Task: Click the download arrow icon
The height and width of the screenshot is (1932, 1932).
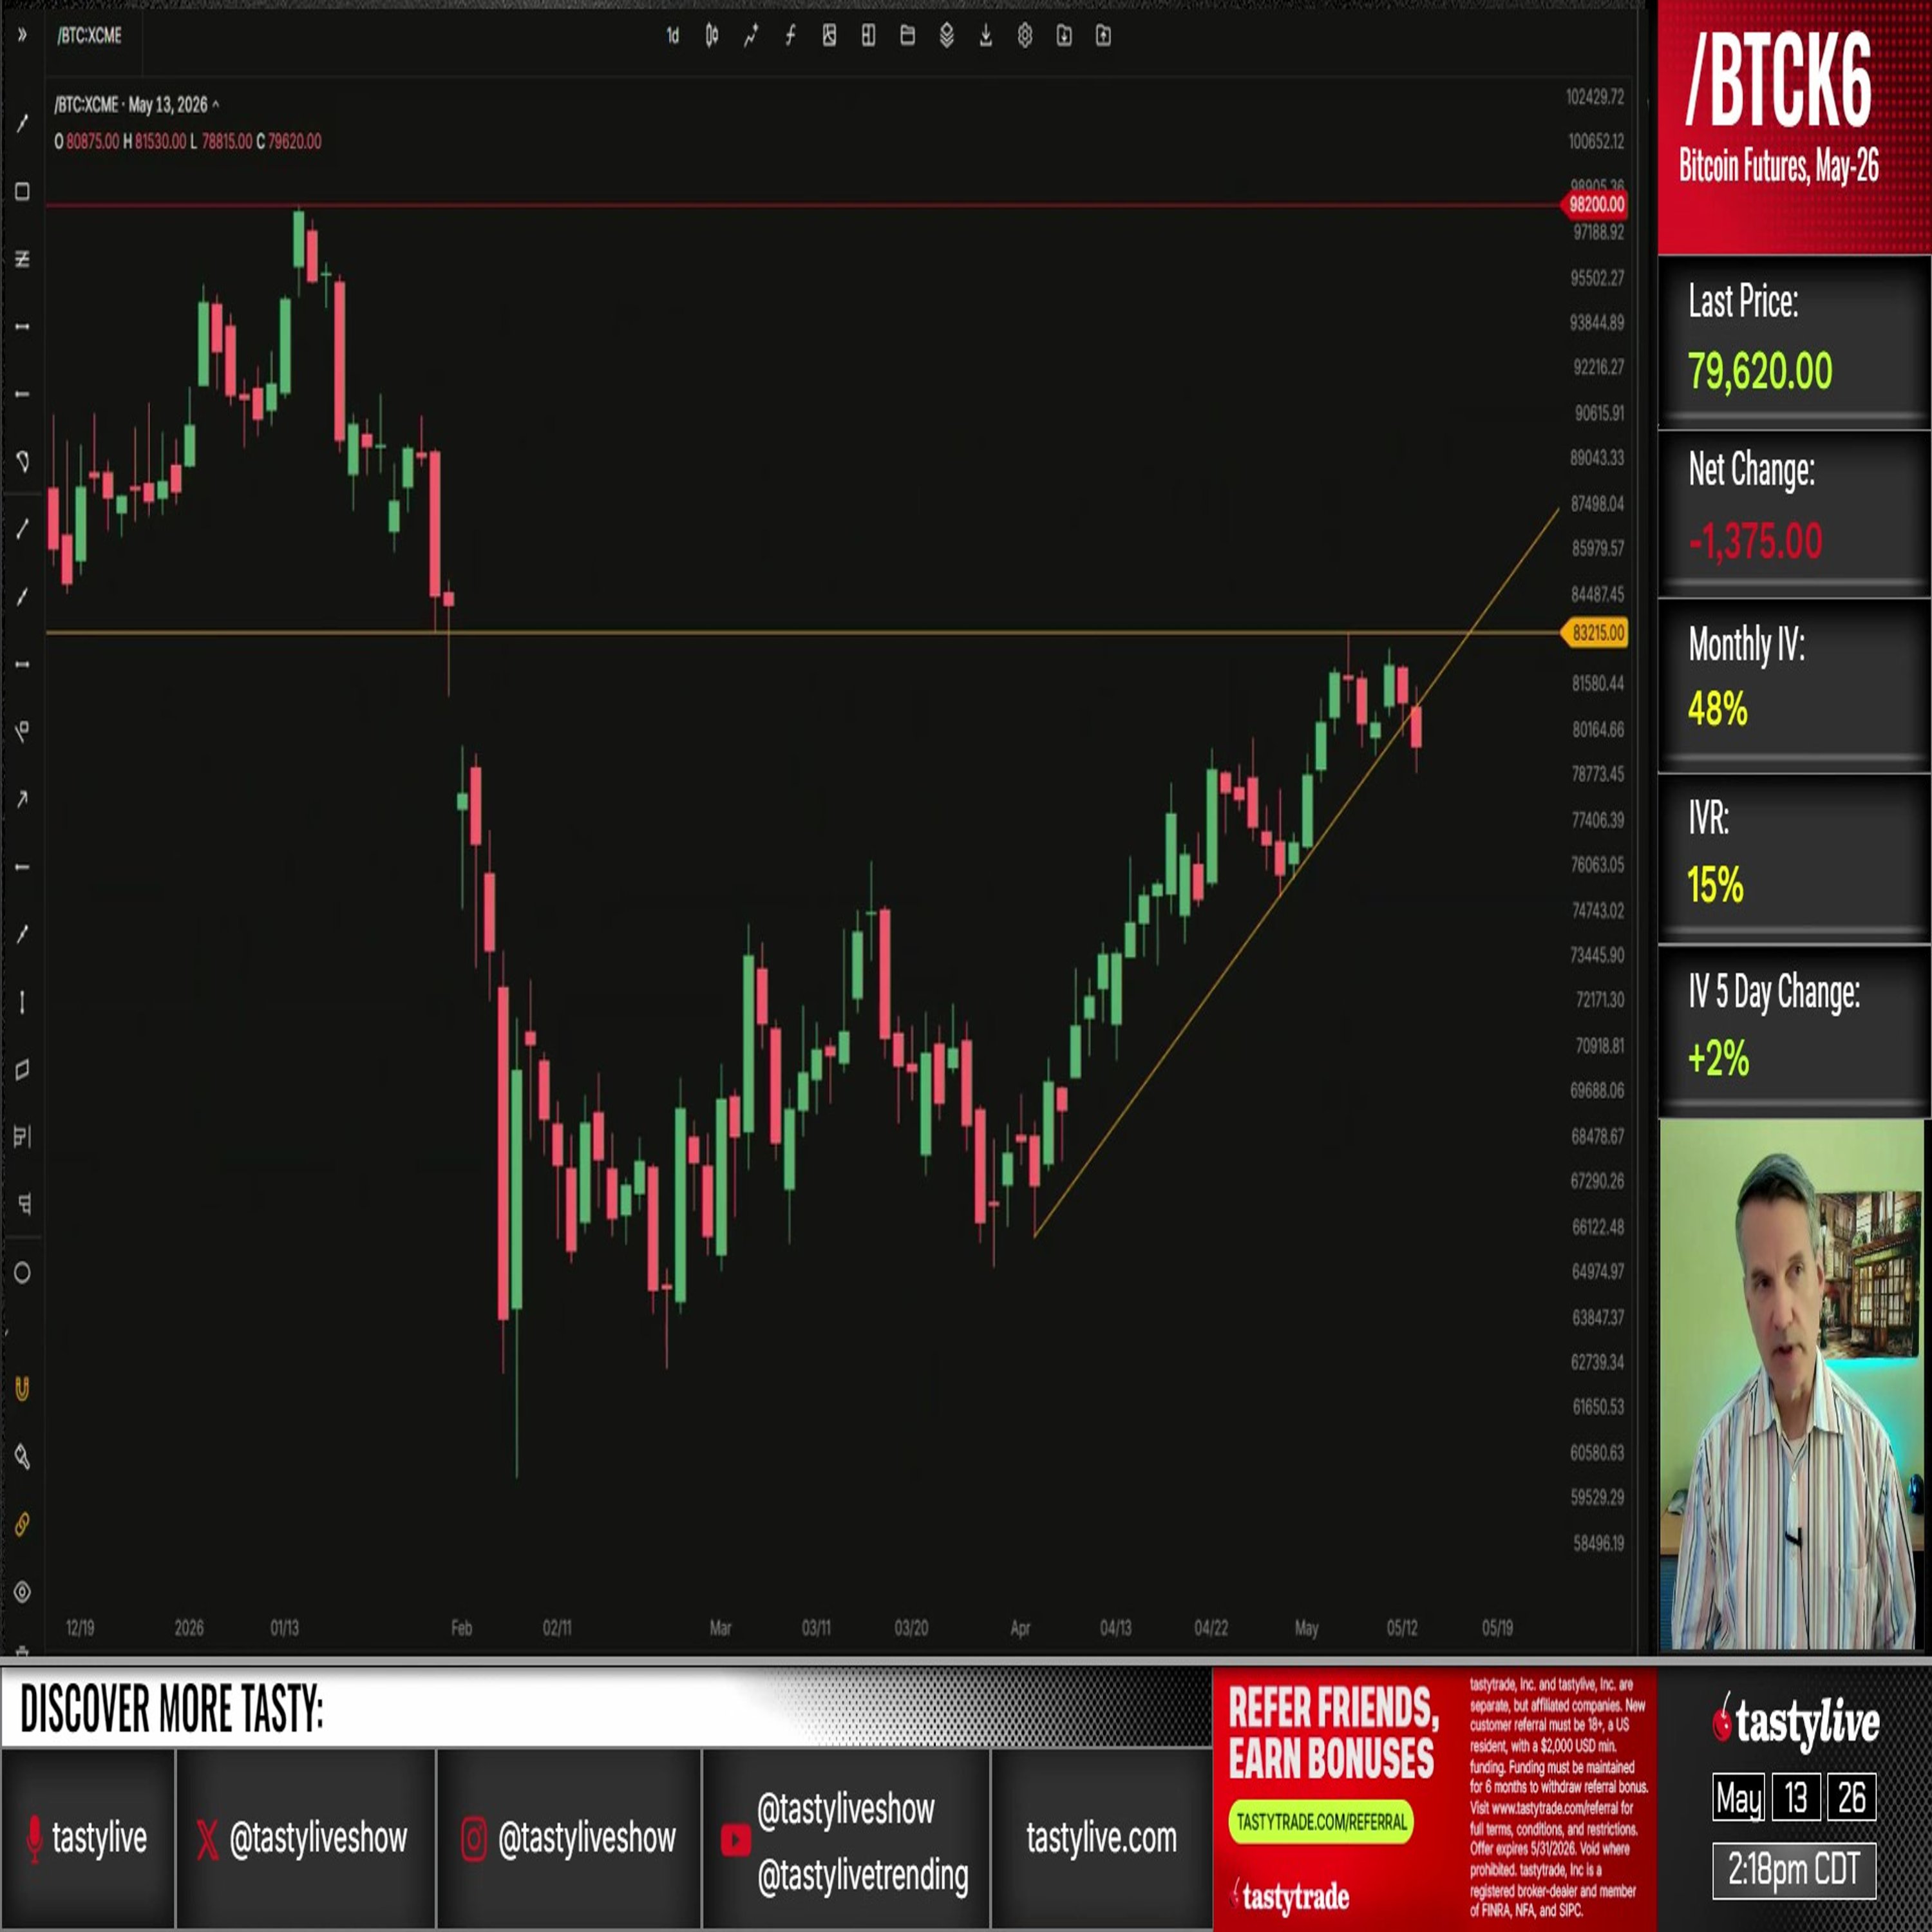Action: (x=985, y=36)
